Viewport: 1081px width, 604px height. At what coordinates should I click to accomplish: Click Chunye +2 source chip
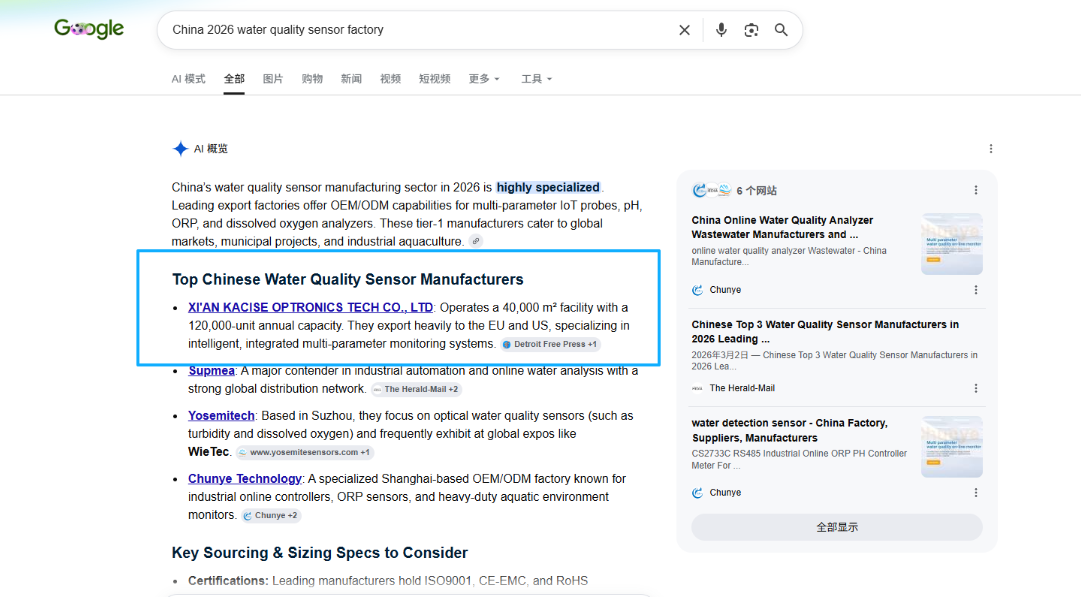click(x=271, y=515)
